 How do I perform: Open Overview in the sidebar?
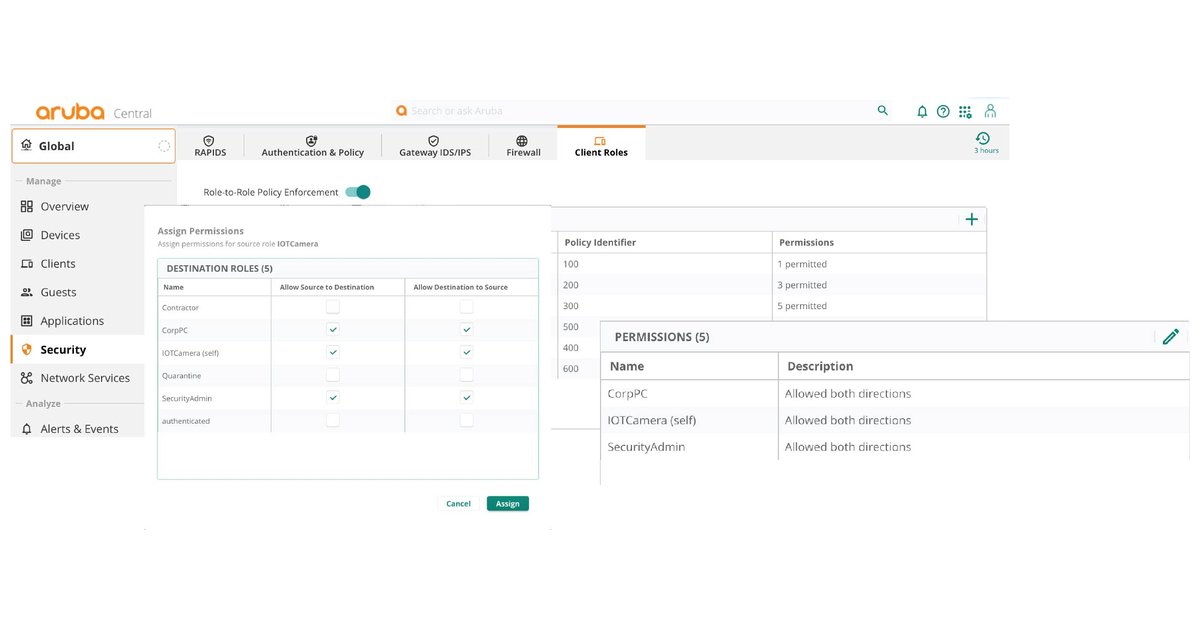tap(64, 206)
